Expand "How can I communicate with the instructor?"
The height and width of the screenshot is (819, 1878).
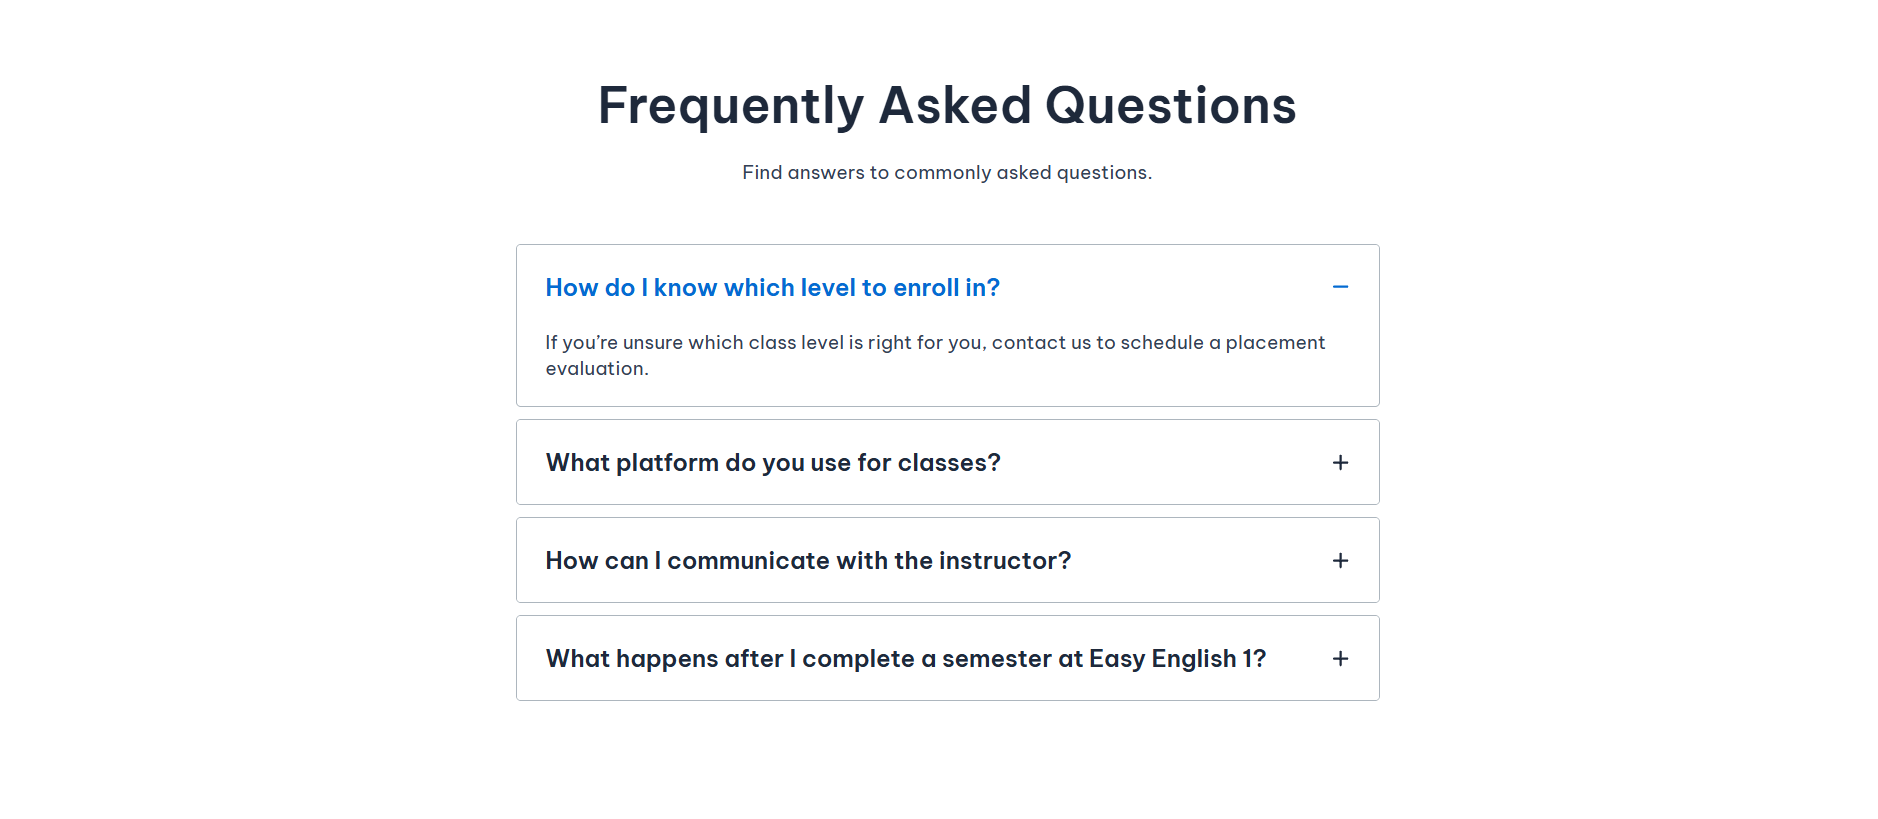(807, 561)
